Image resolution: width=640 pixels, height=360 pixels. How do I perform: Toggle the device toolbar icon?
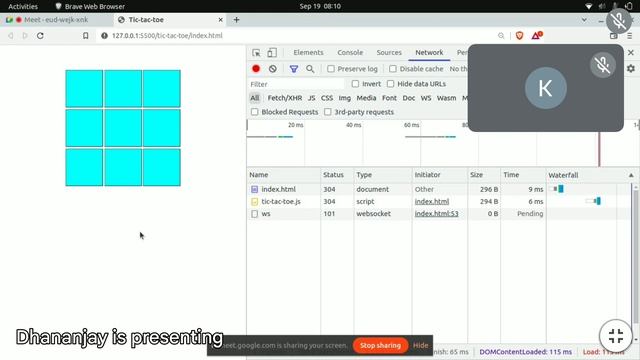coord(272,53)
